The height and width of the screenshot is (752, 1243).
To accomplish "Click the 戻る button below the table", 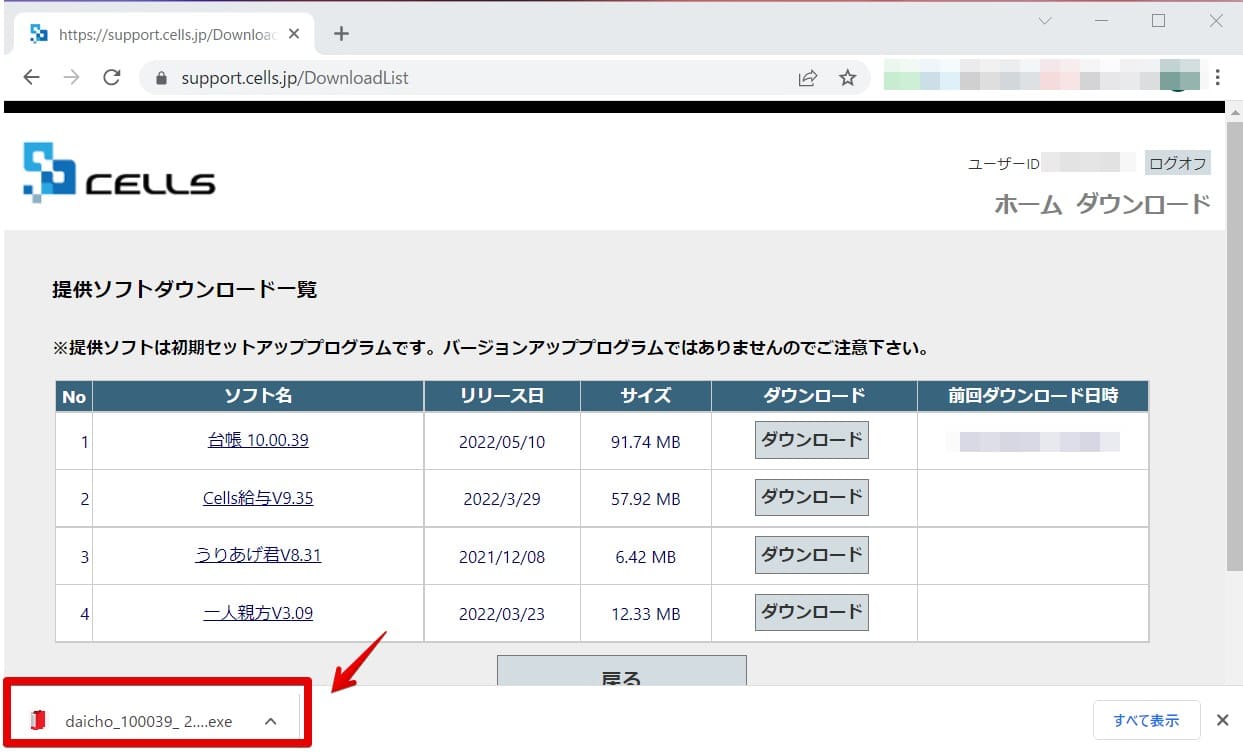I will click(x=622, y=670).
